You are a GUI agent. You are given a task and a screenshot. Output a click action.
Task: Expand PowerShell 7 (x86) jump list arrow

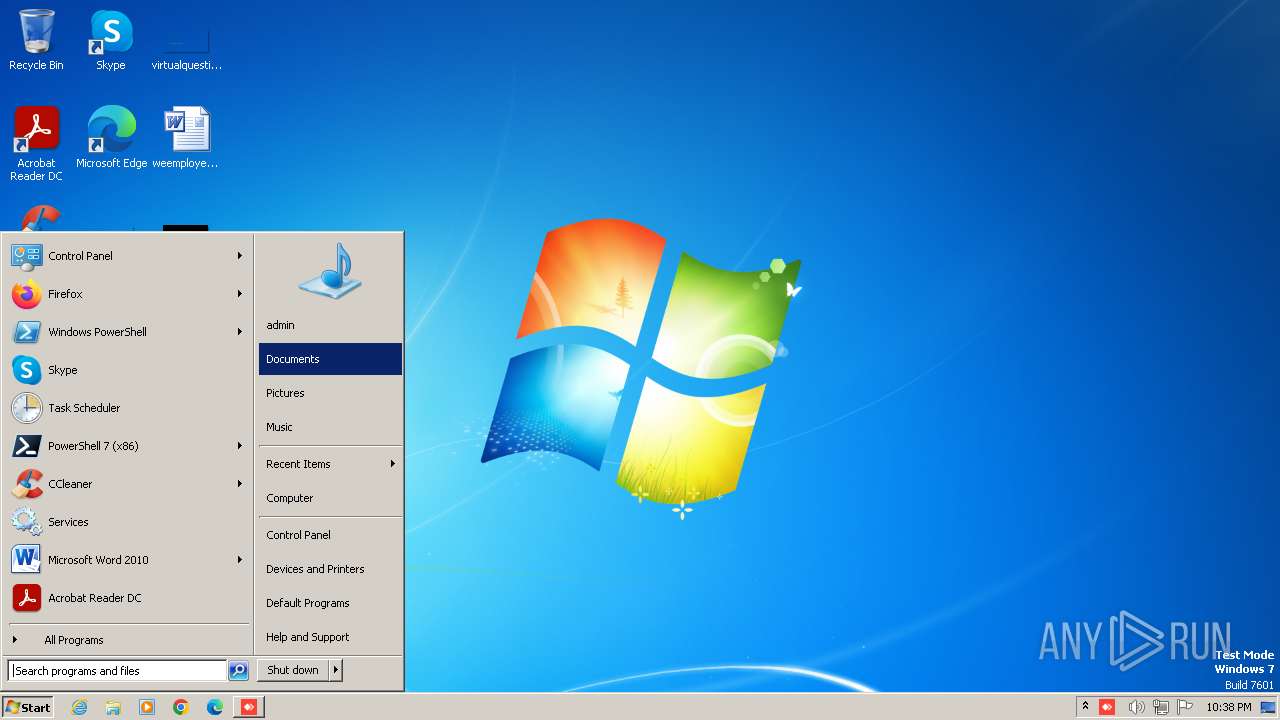pyautogui.click(x=240, y=446)
